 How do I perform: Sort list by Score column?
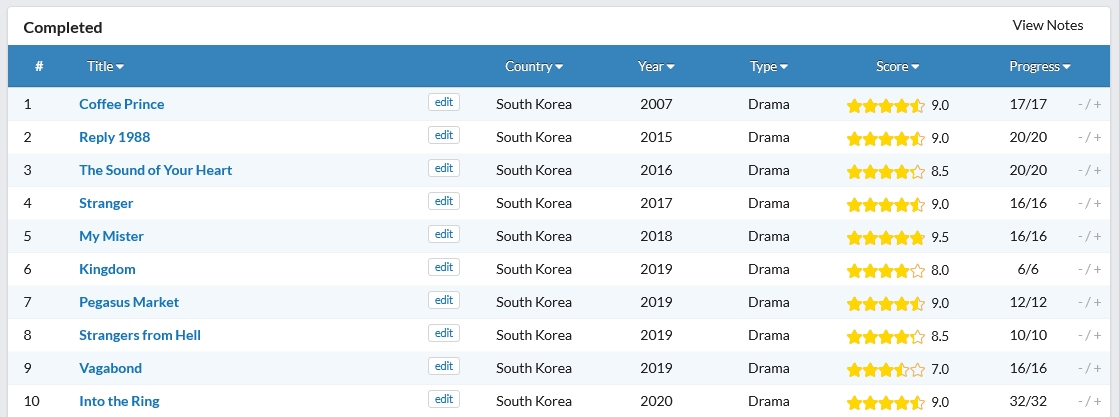pyautogui.click(x=897, y=66)
